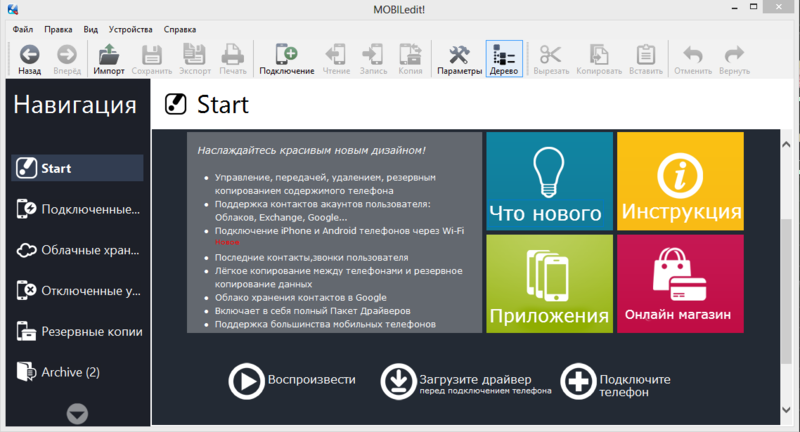Open Облачные хран... cloud storage item
The width and height of the screenshot is (800, 432).
(x=78, y=250)
